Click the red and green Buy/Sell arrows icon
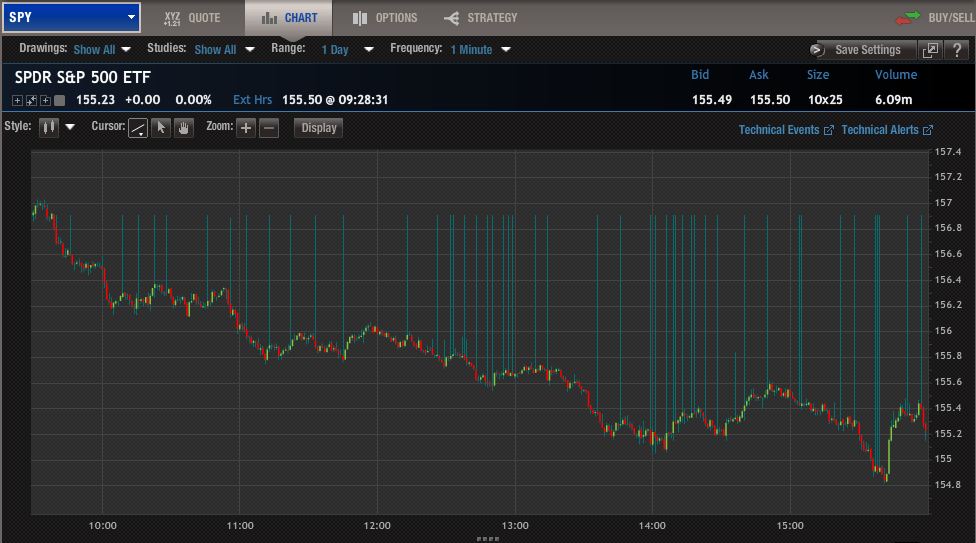This screenshot has height=543, width=976. pos(908,17)
